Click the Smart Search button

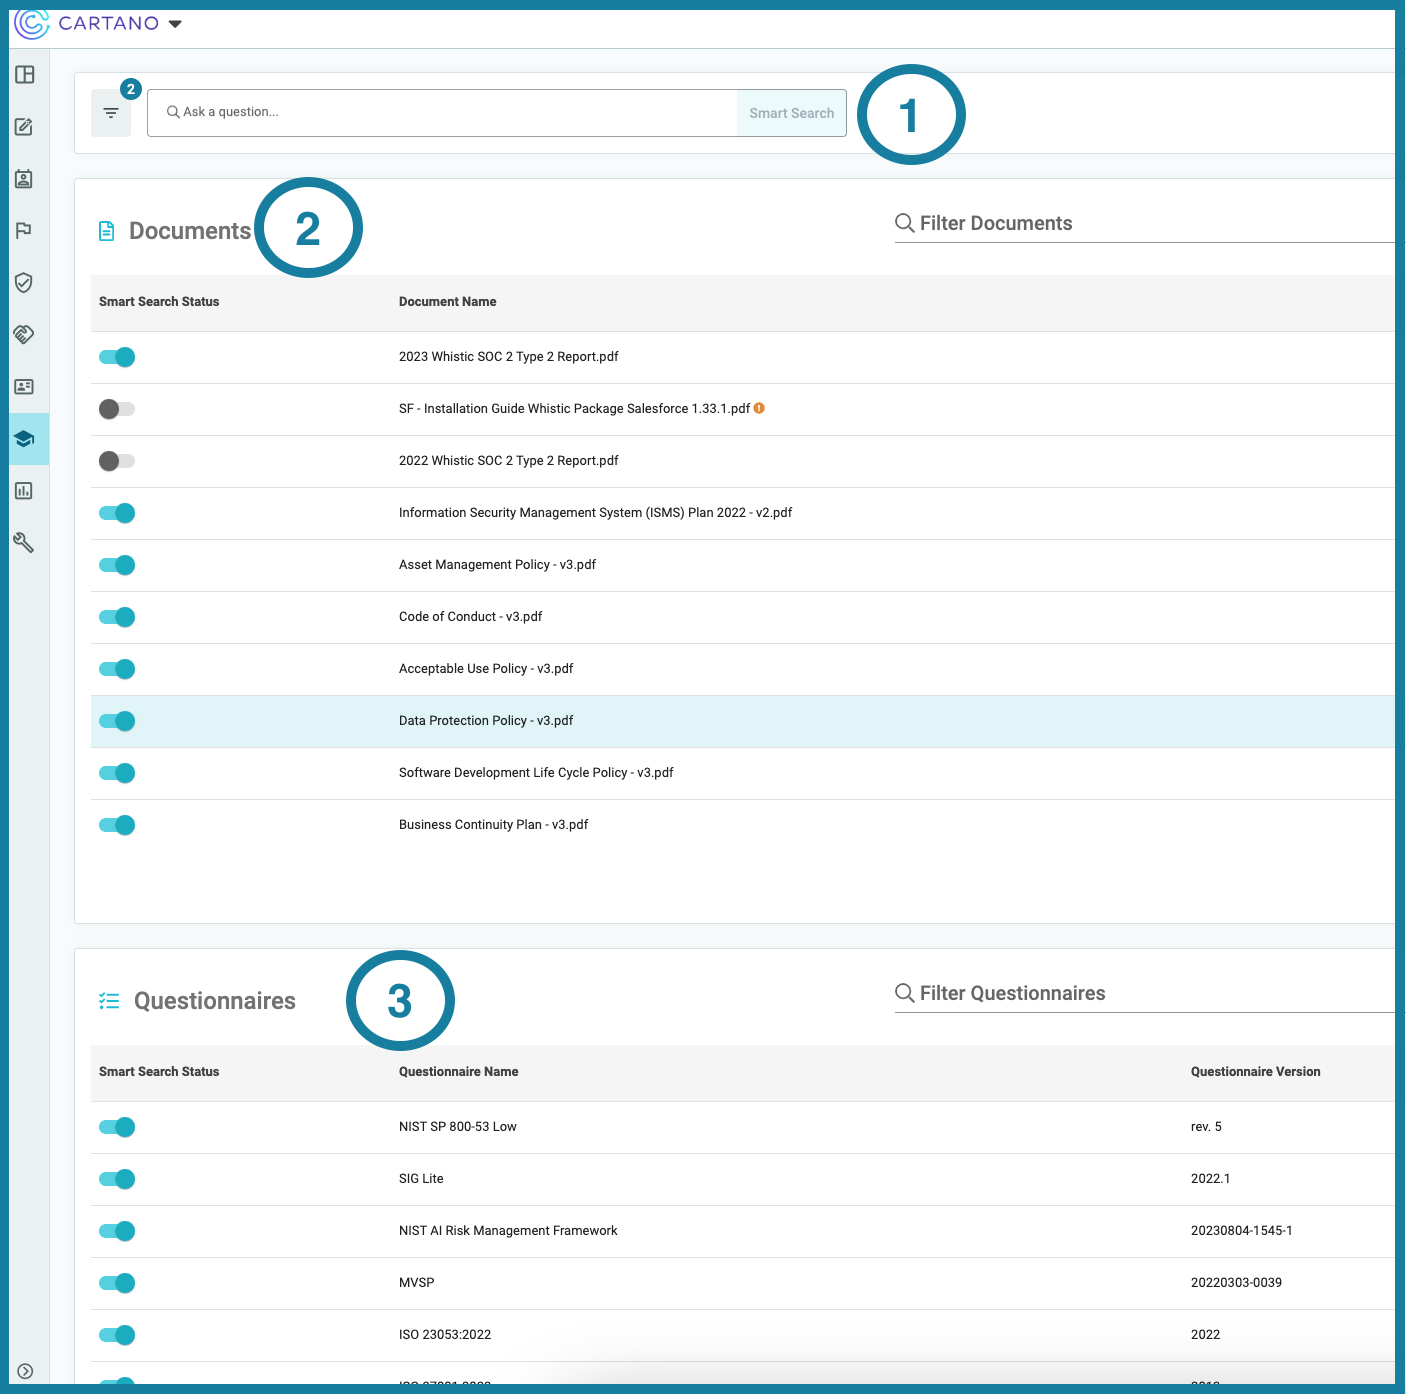[792, 113]
